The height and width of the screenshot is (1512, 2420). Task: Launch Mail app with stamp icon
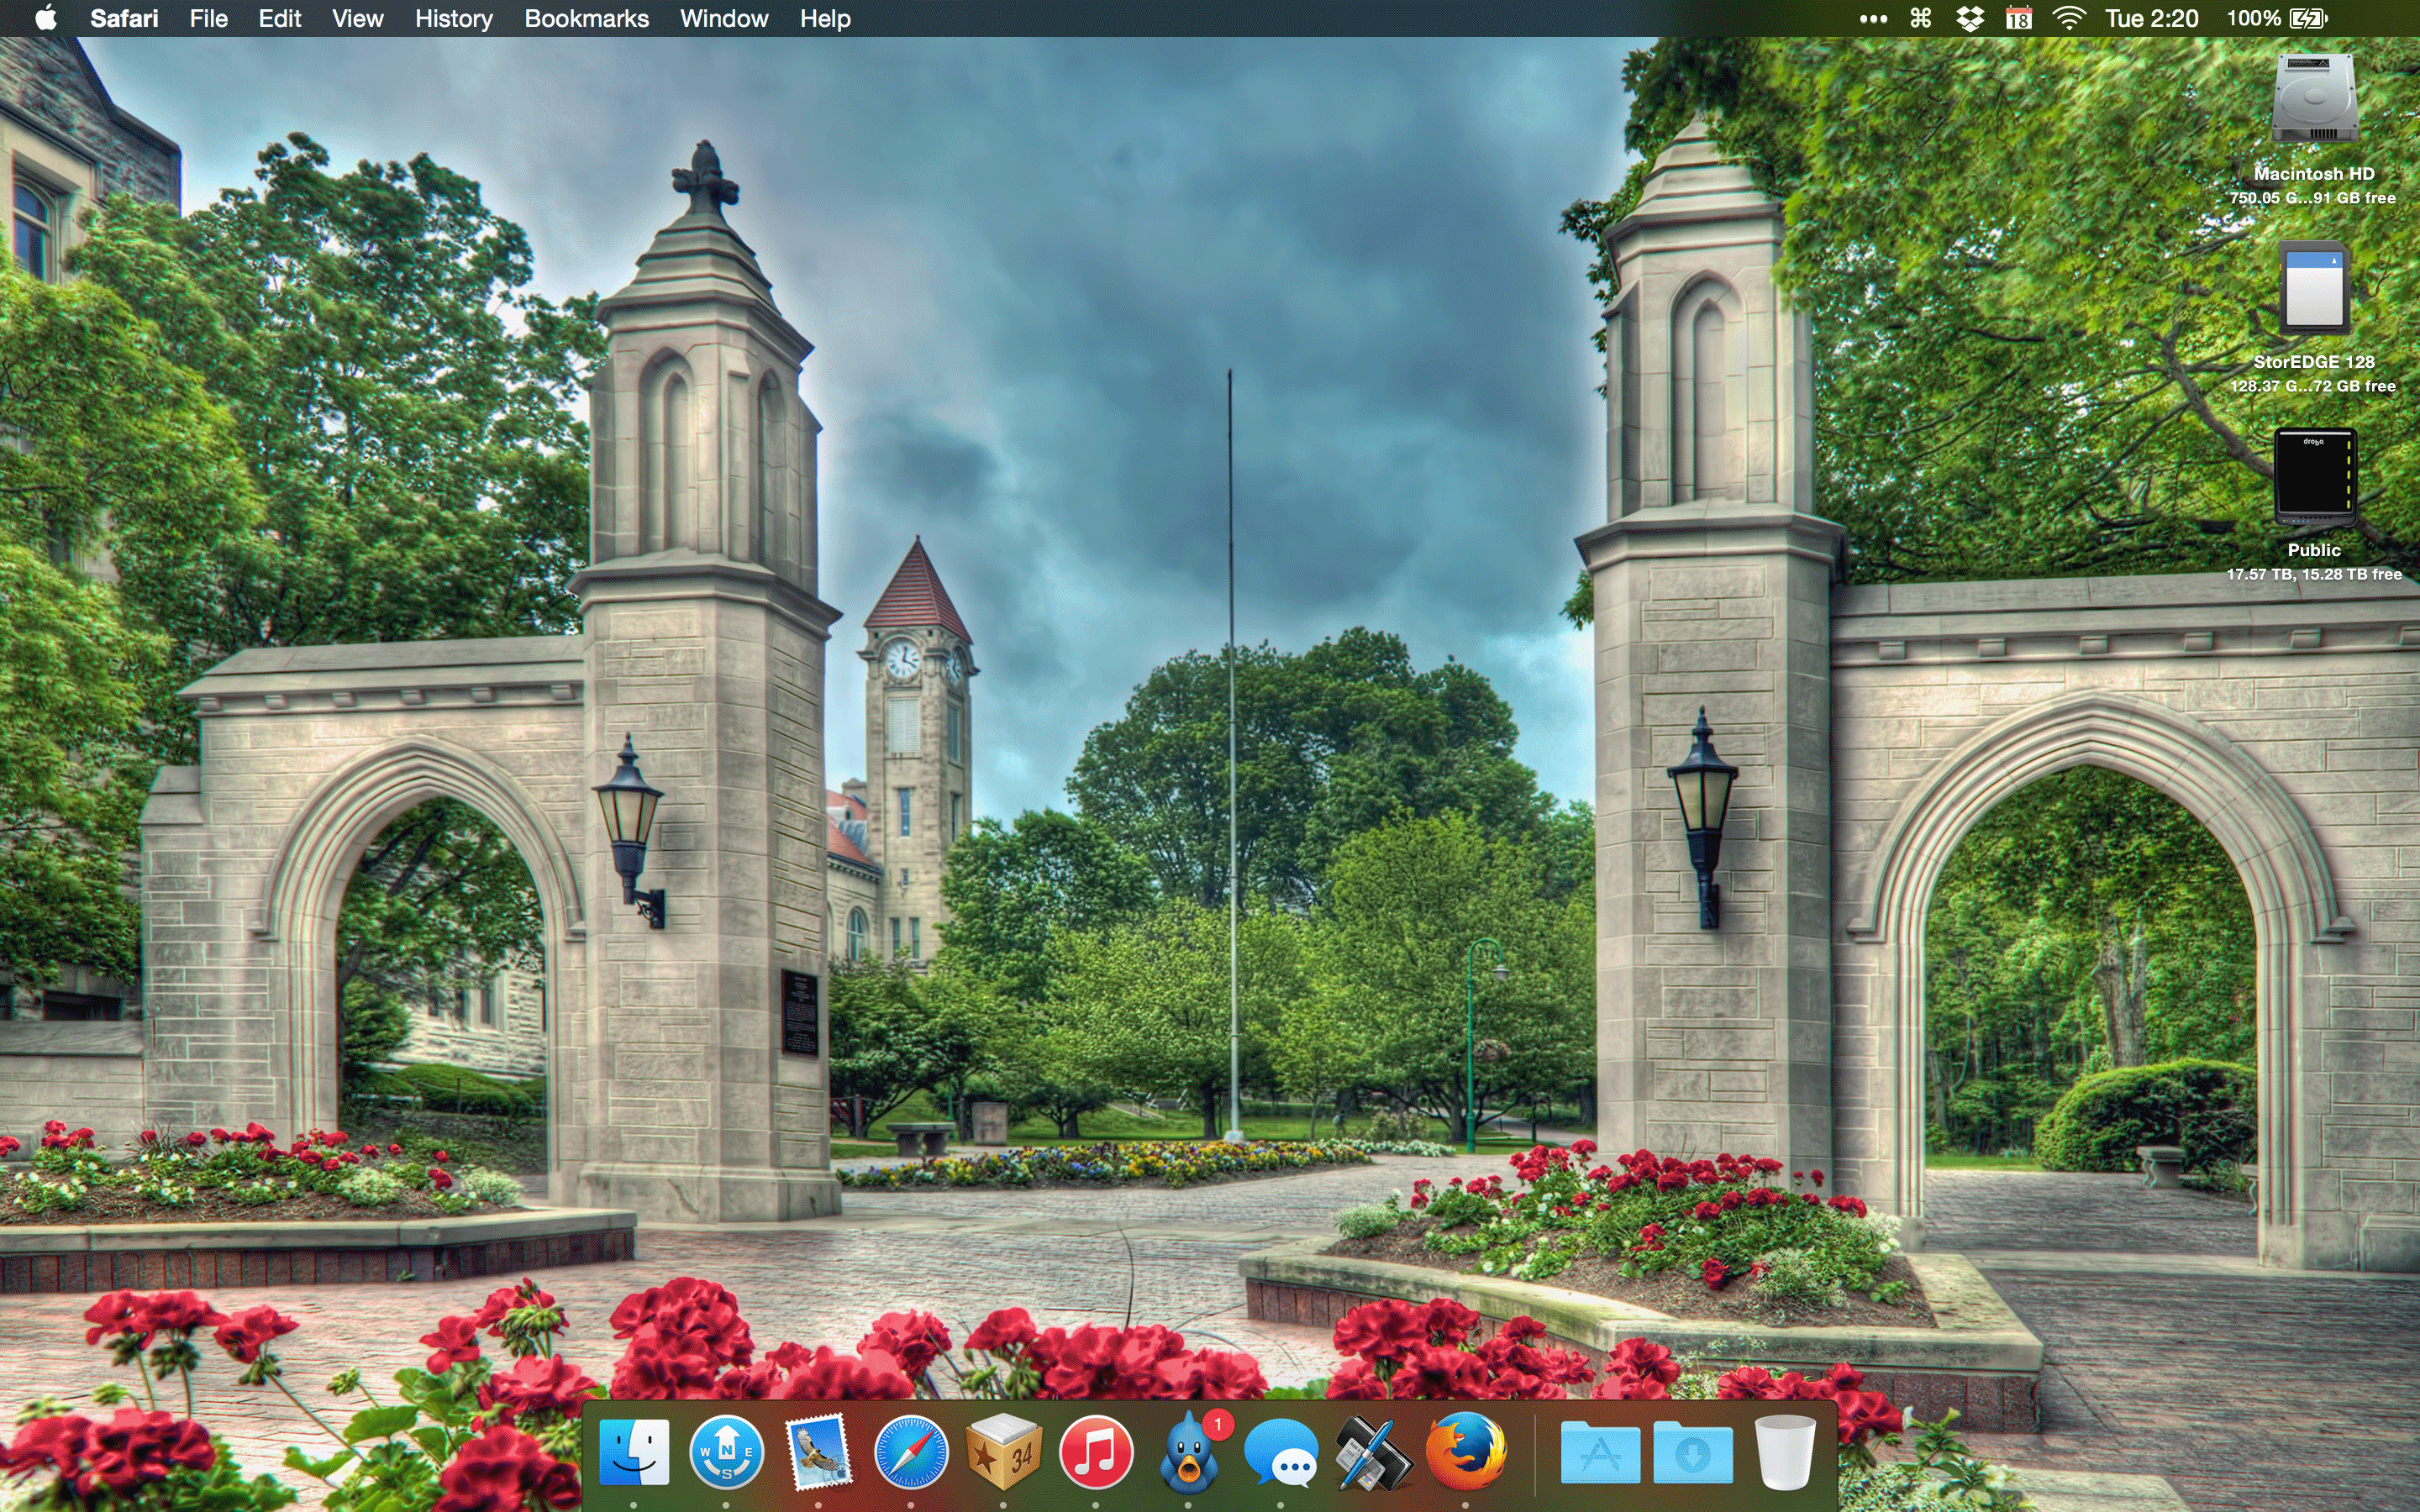click(x=819, y=1452)
